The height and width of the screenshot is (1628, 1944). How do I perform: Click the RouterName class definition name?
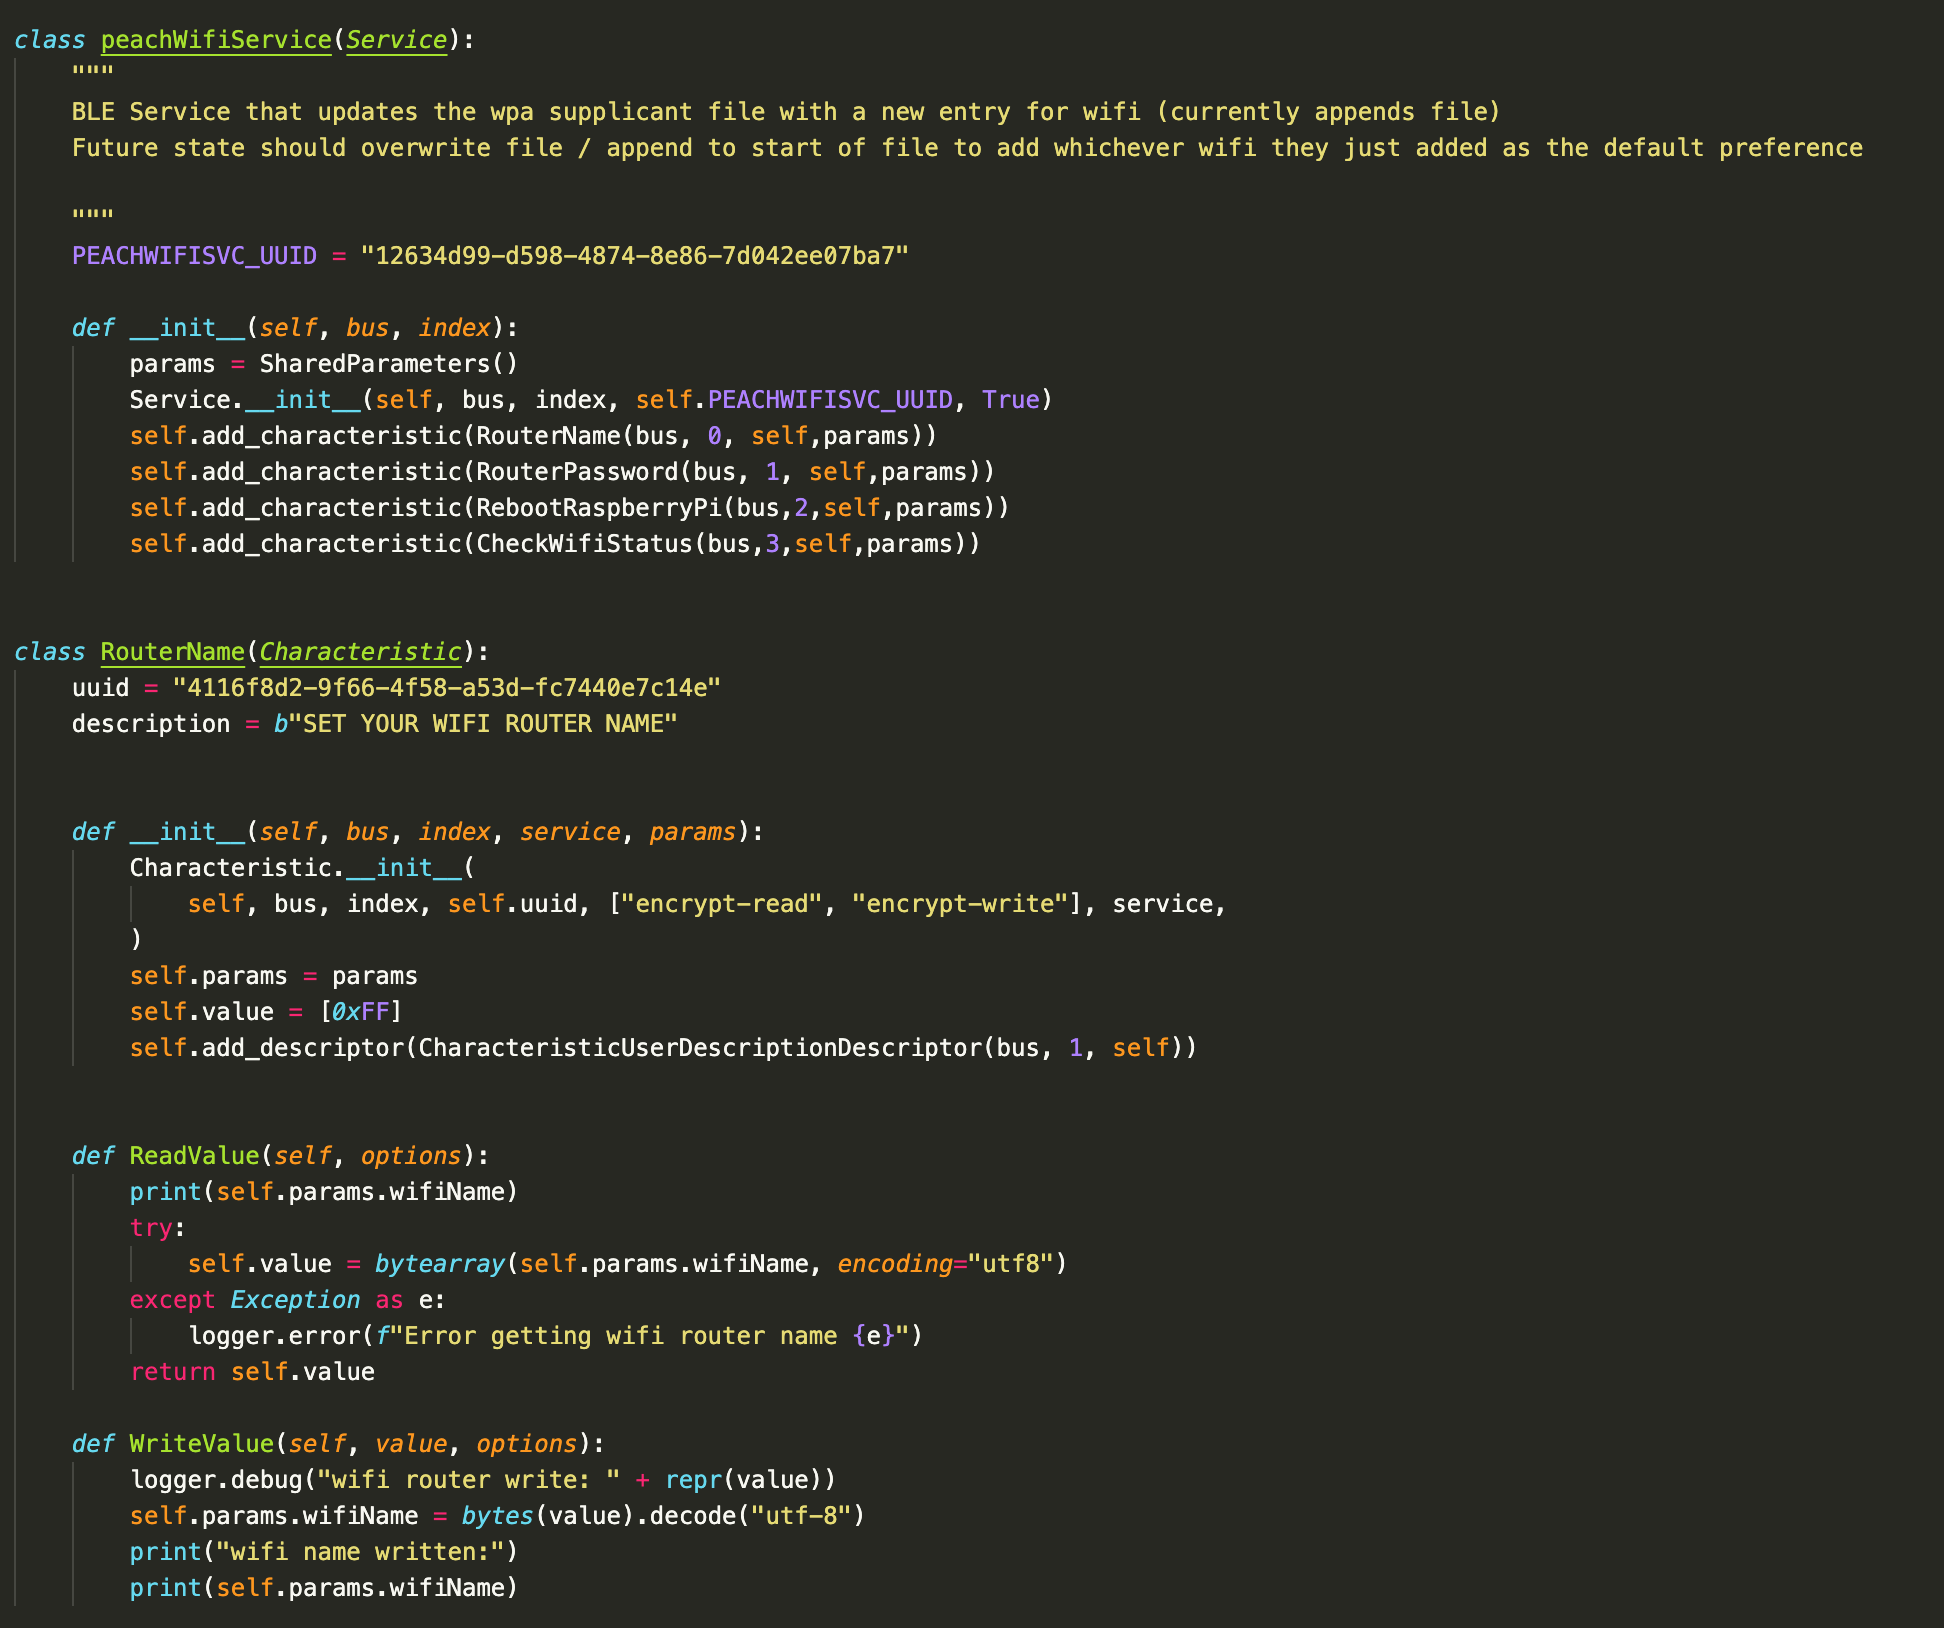(x=172, y=652)
